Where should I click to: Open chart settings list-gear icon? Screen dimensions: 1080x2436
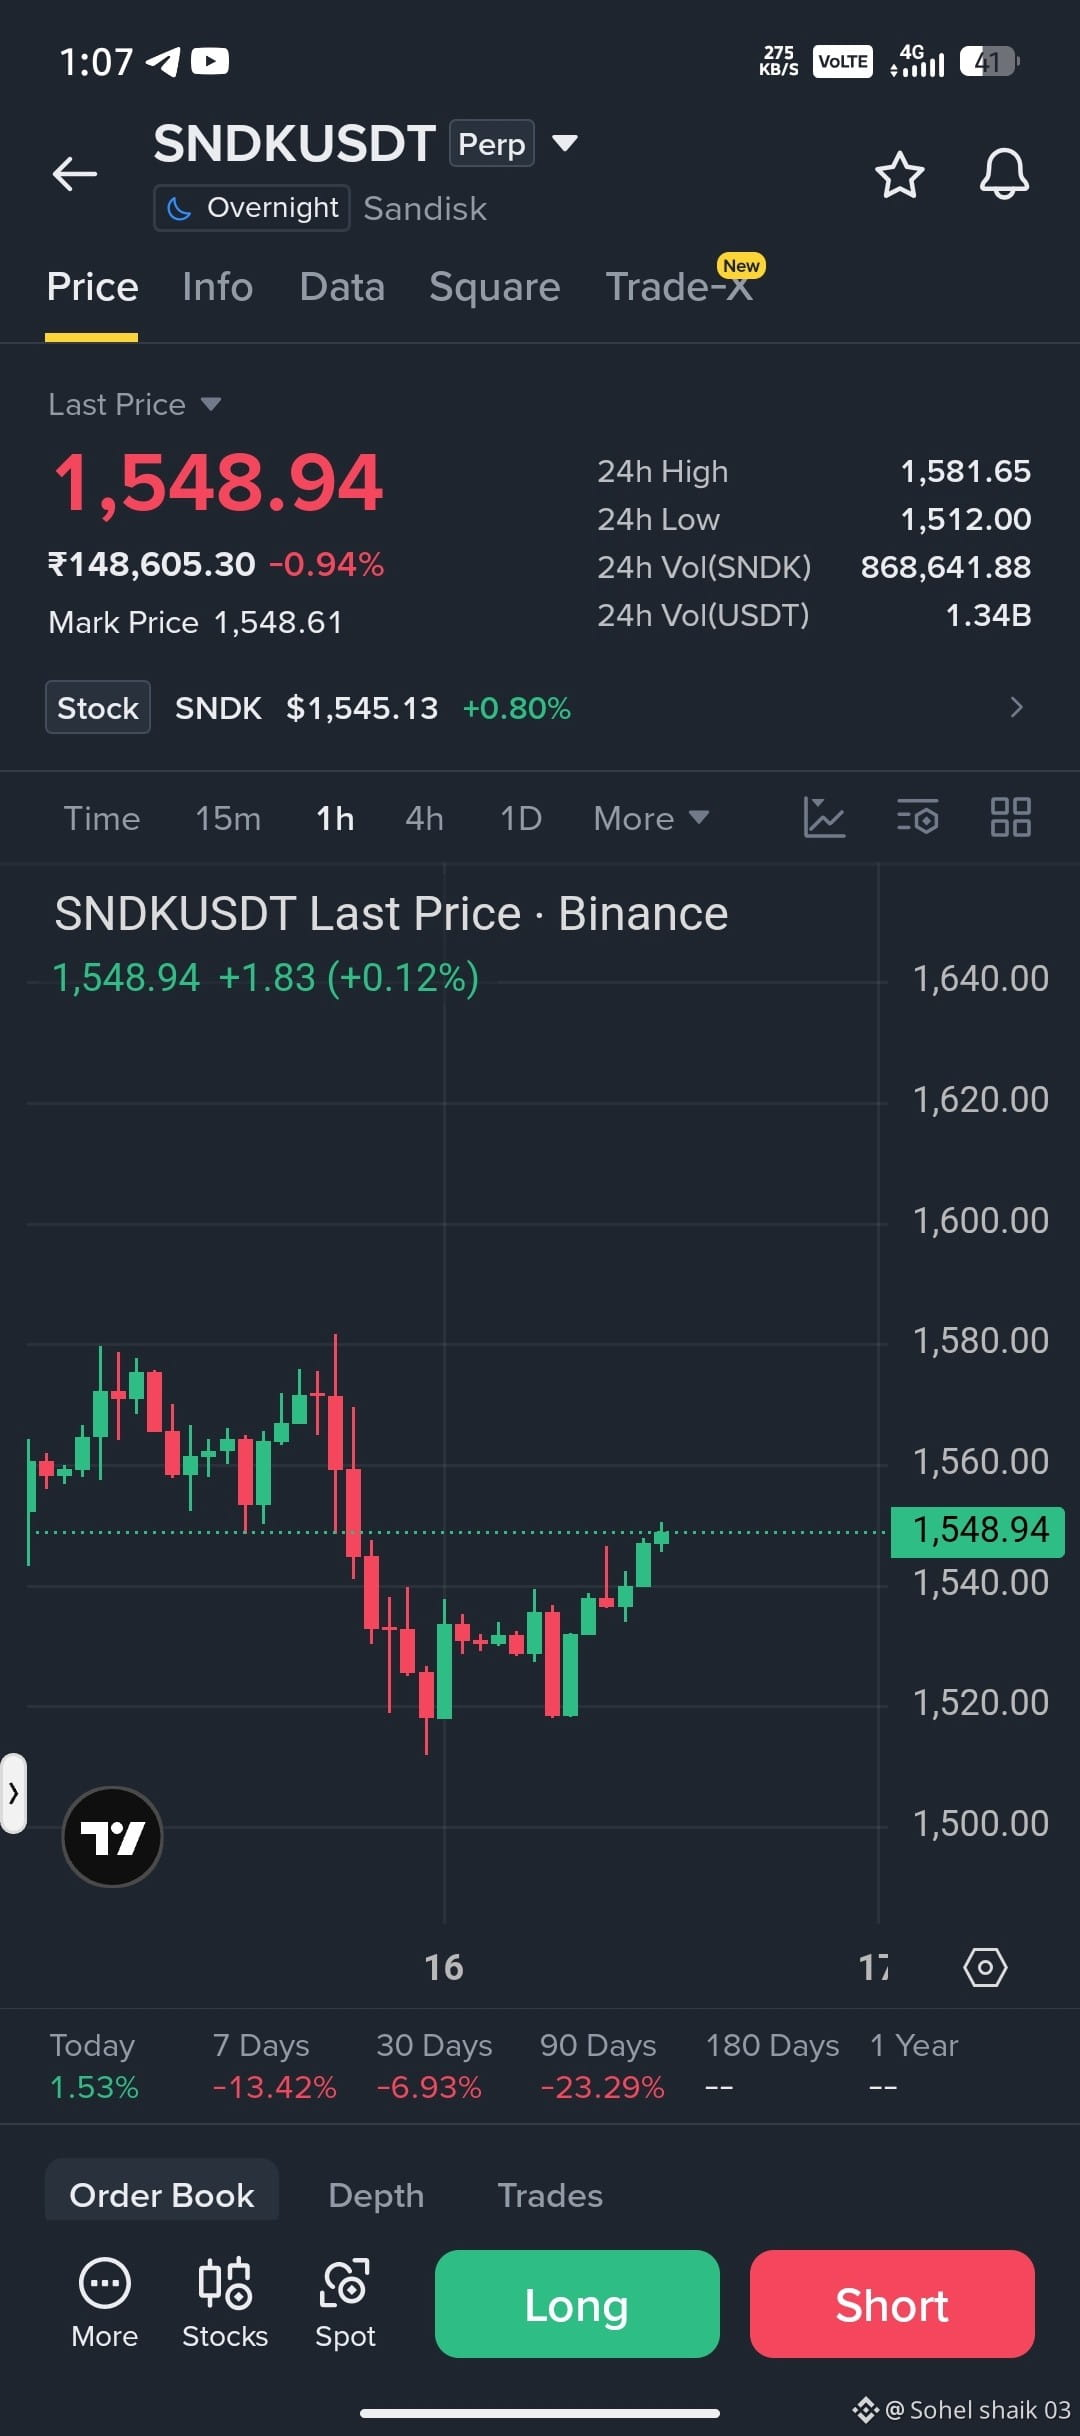pyautogui.click(x=917, y=817)
